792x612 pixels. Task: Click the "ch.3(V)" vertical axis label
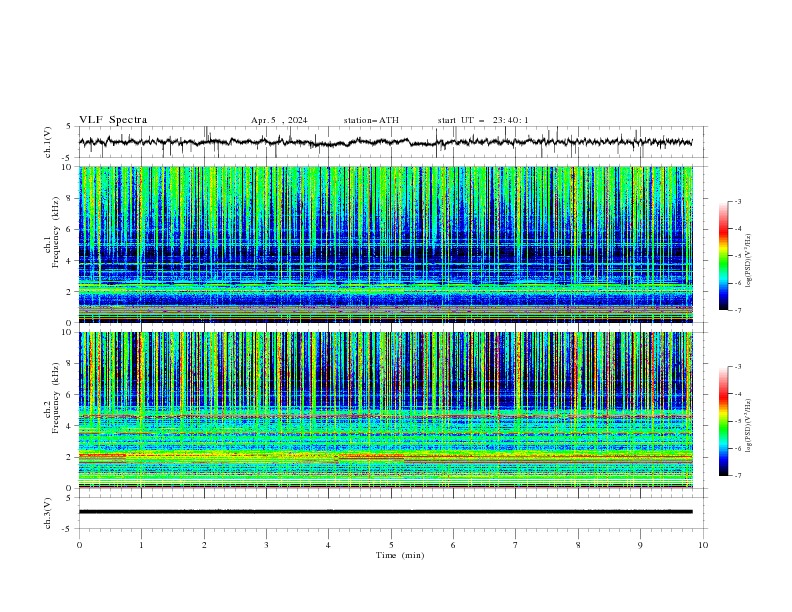pos(48,513)
